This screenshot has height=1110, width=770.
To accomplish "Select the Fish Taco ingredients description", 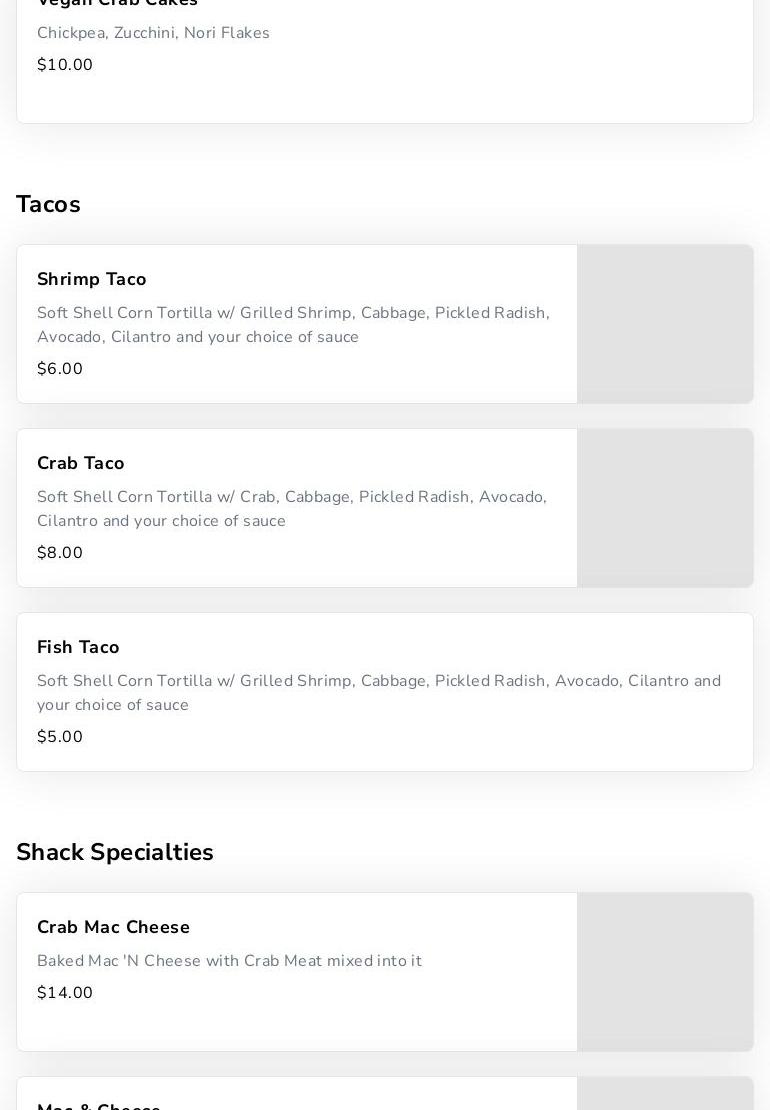I will tap(378, 693).
